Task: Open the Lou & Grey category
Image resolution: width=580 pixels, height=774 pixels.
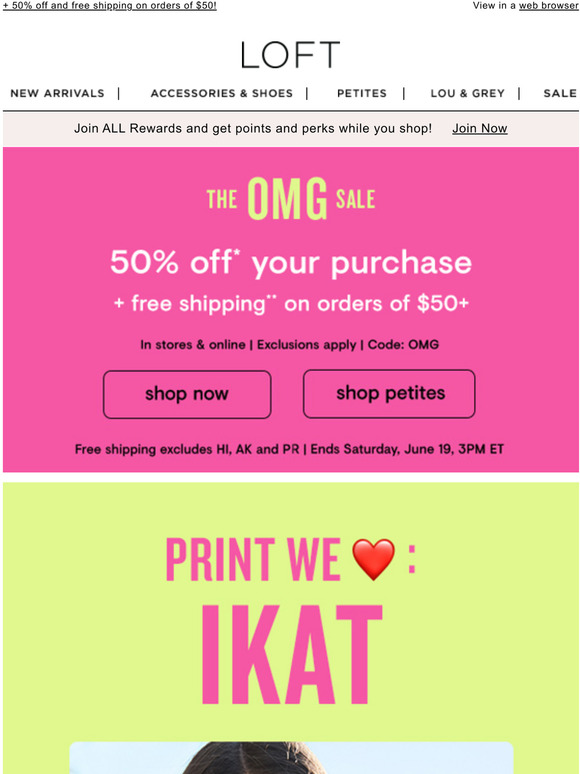Action: (467, 93)
